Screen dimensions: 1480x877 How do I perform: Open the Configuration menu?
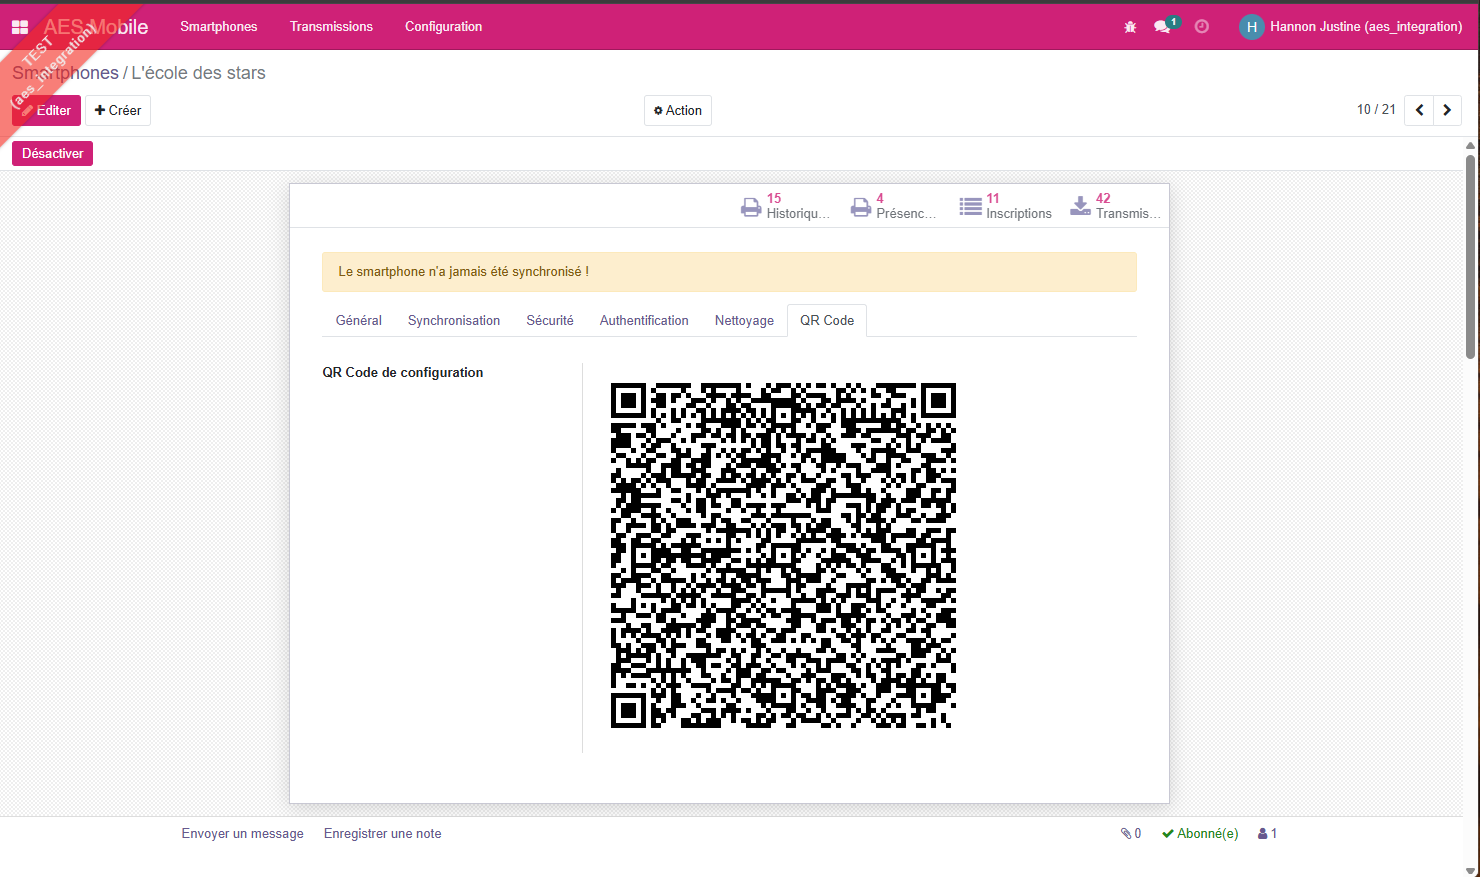click(443, 27)
